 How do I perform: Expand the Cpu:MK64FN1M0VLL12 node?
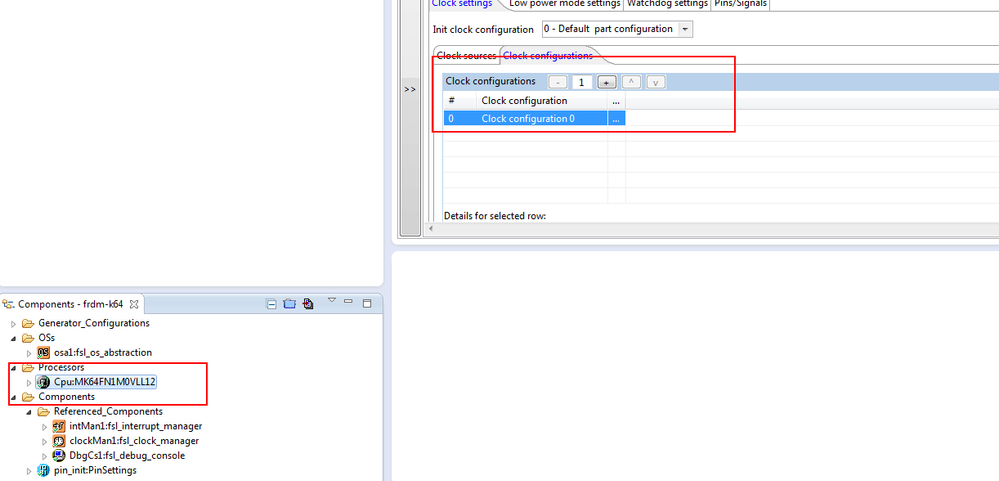[29, 382]
